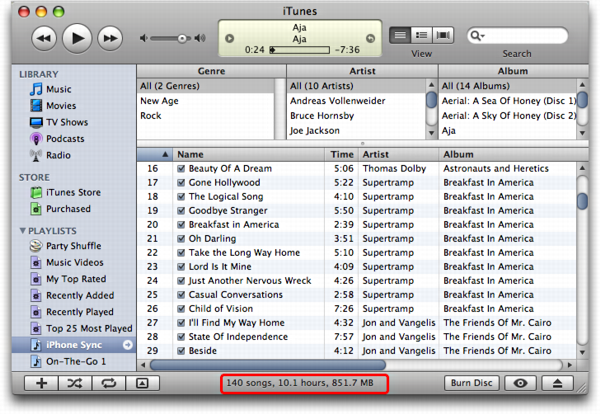
Task: Uncheck The Logical Song checkbox
Action: 181,197
